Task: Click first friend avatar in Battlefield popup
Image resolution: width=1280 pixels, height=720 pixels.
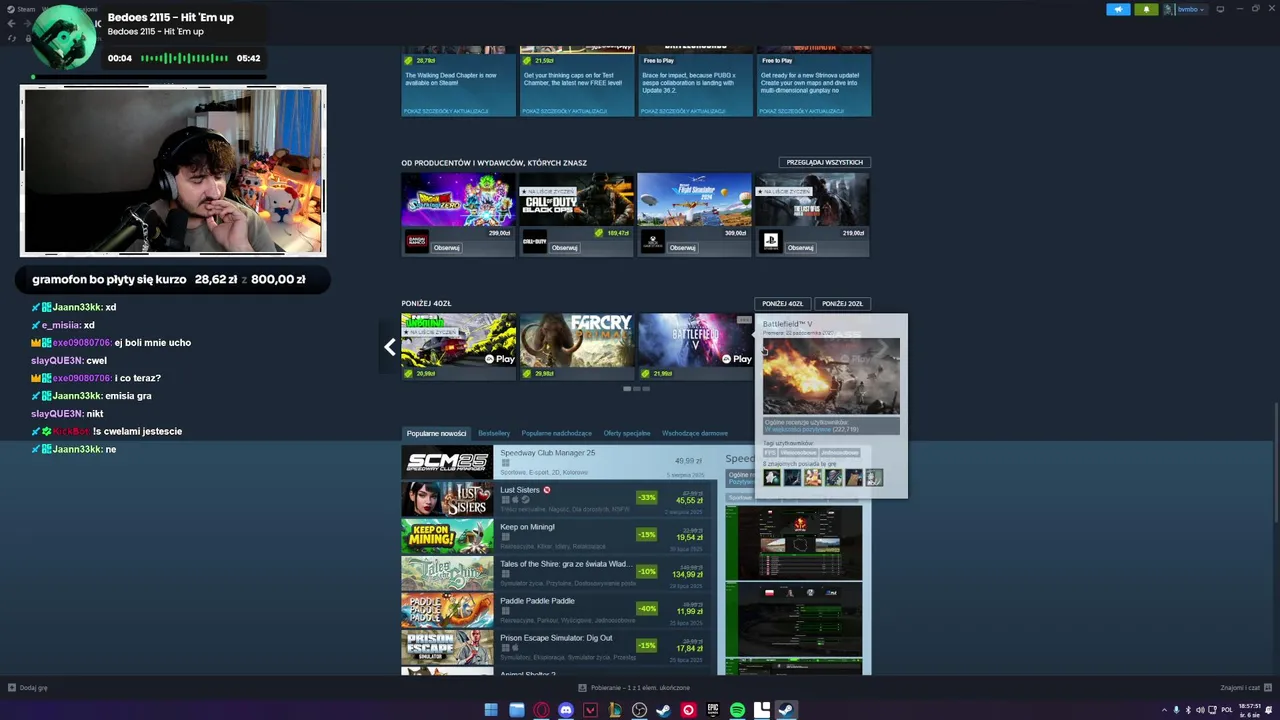Action: [x=771, y=478]
